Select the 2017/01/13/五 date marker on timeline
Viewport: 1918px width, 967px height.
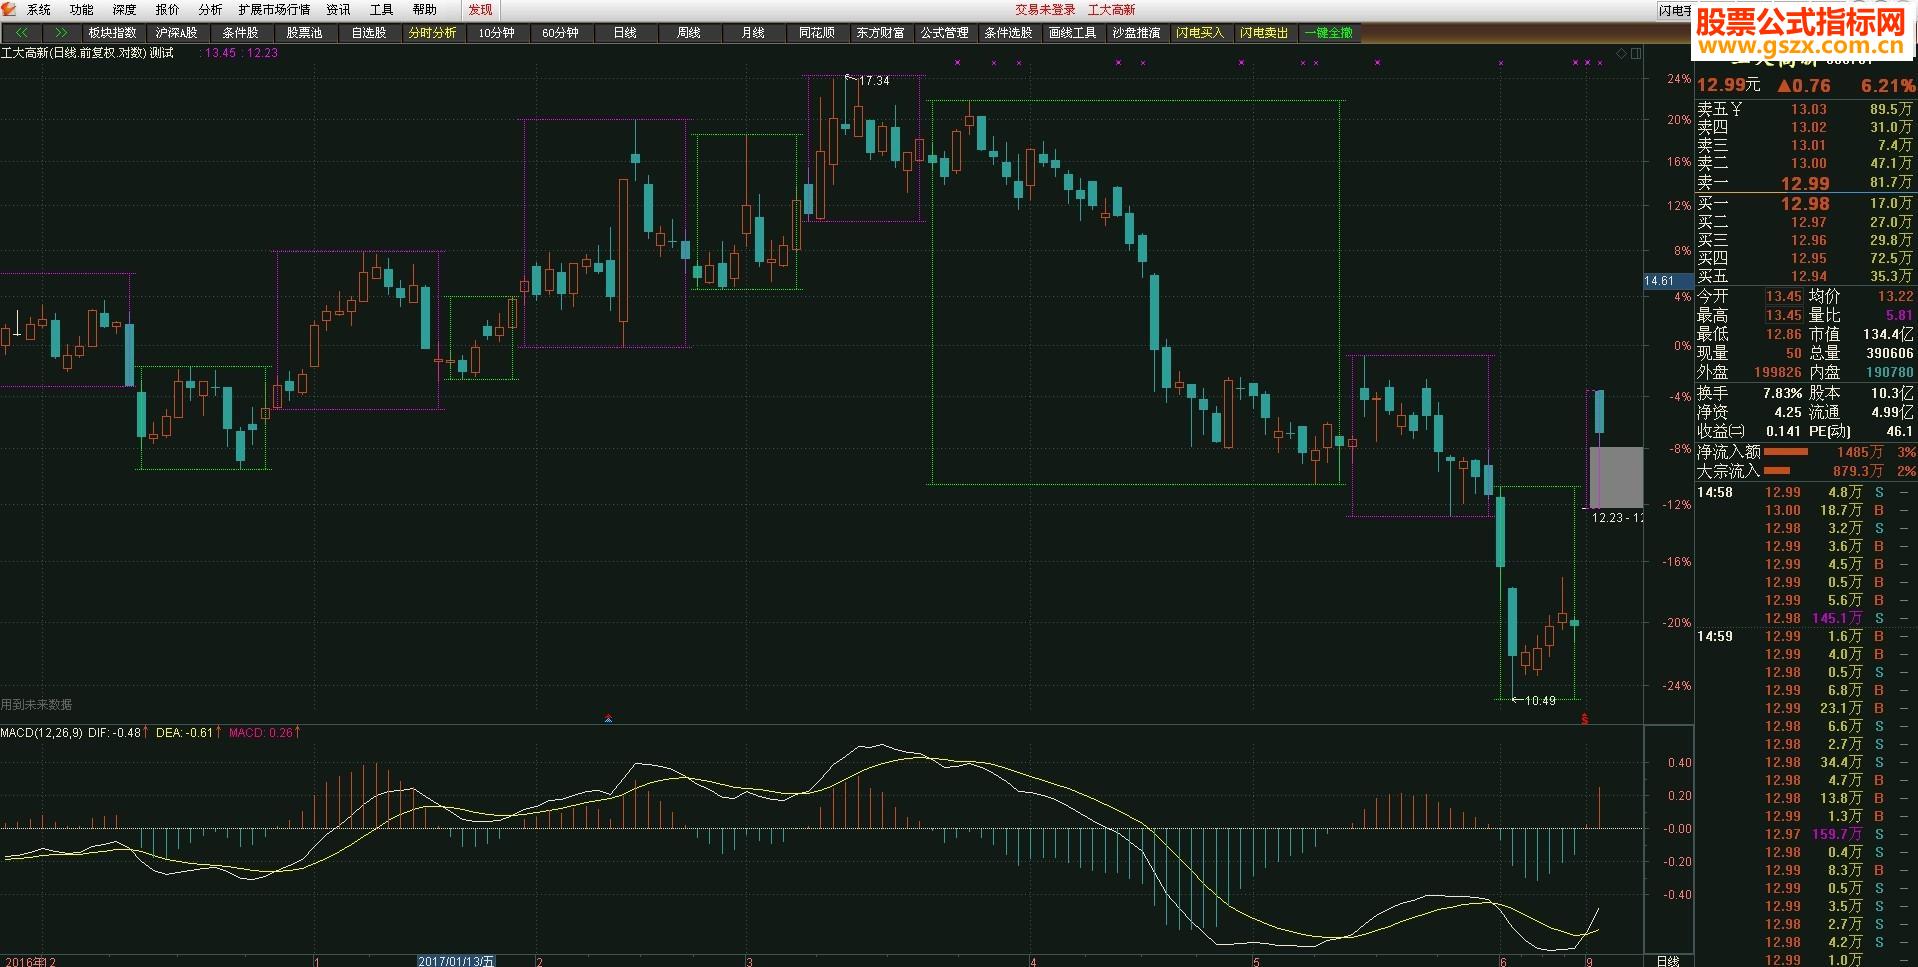pos(456,961)
